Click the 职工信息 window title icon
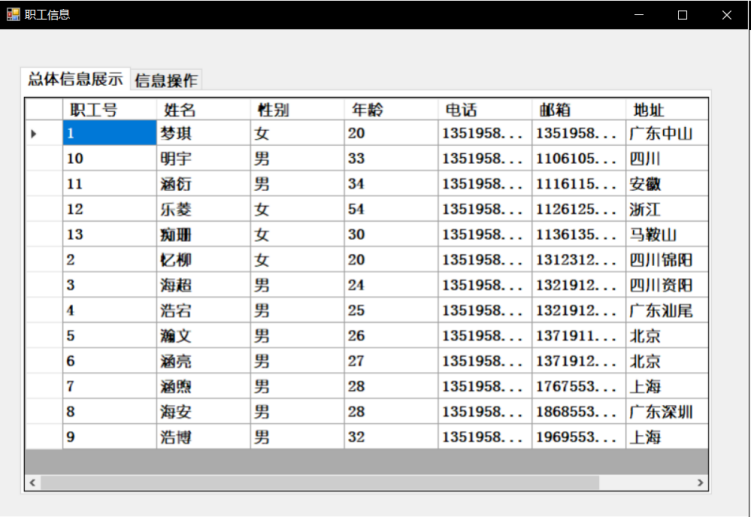The height and width of the screenshot is (518, 752). [x=13, y=14]
